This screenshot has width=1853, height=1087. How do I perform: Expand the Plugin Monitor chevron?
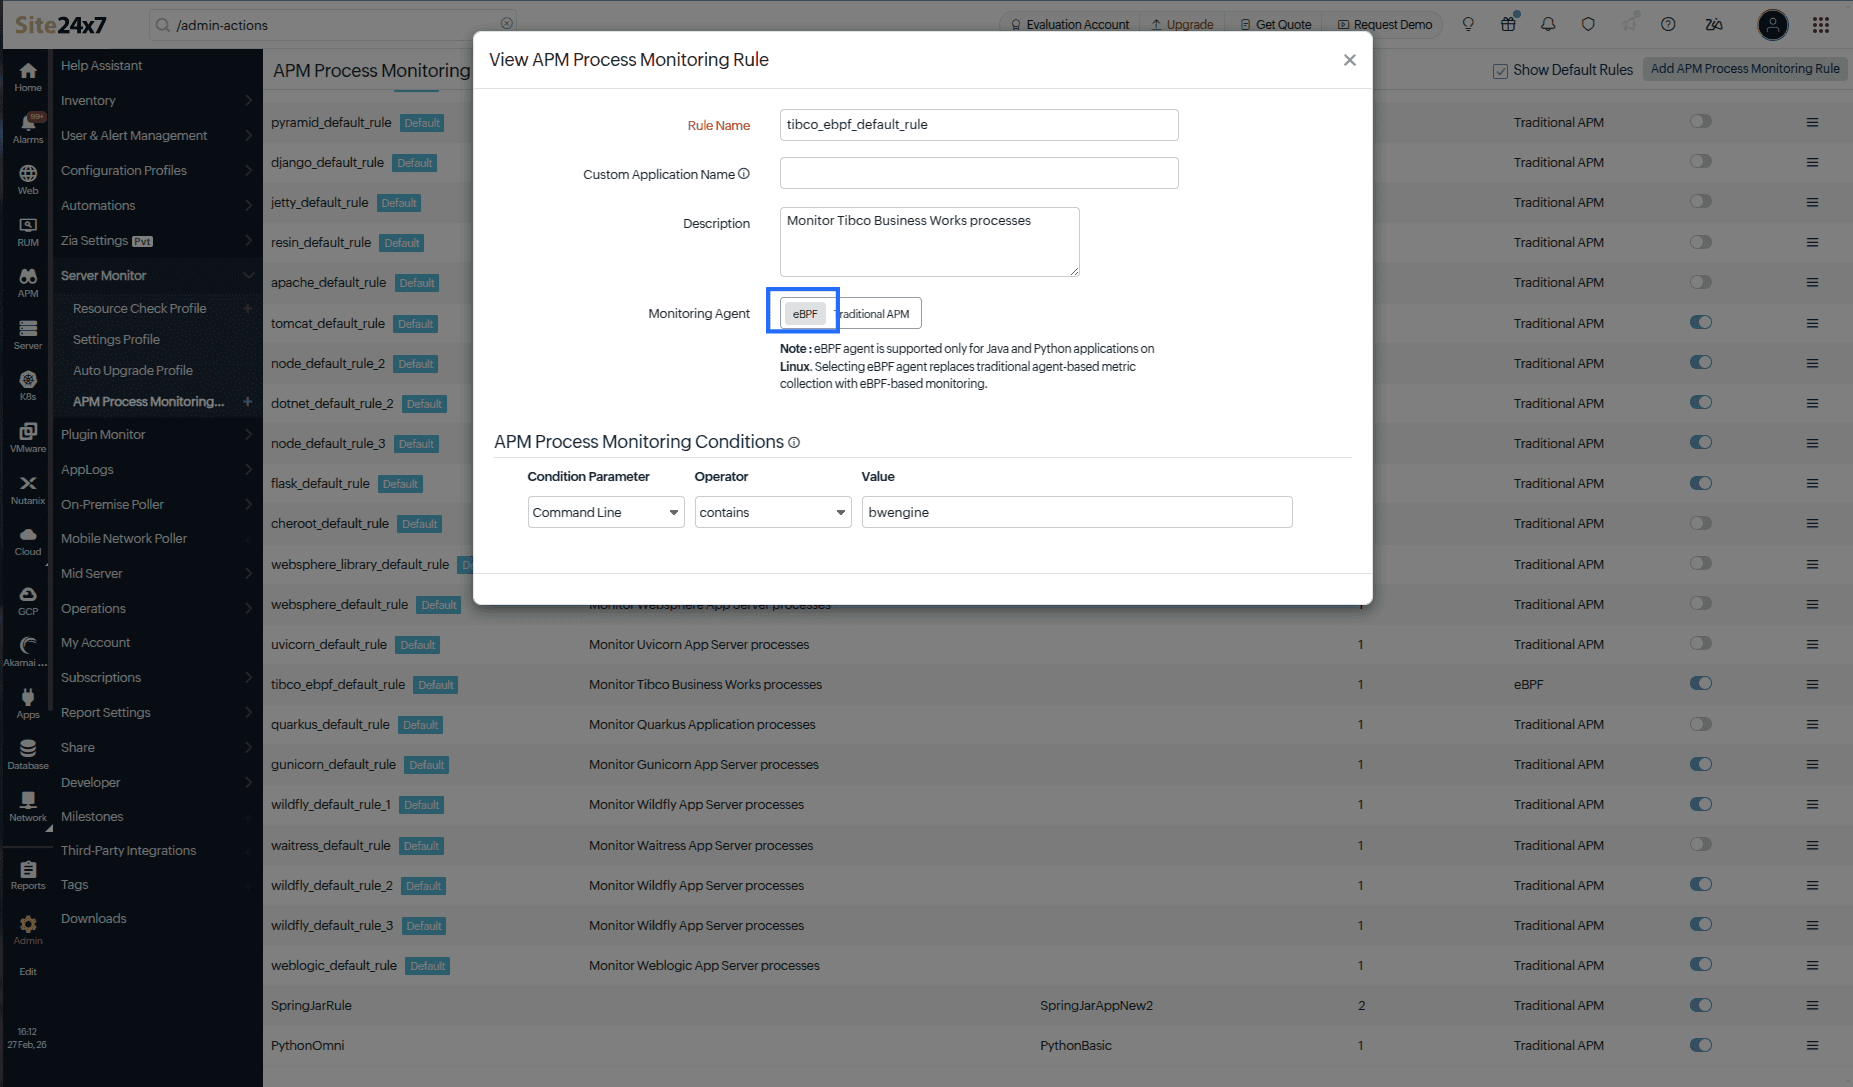tap(248, 434)
